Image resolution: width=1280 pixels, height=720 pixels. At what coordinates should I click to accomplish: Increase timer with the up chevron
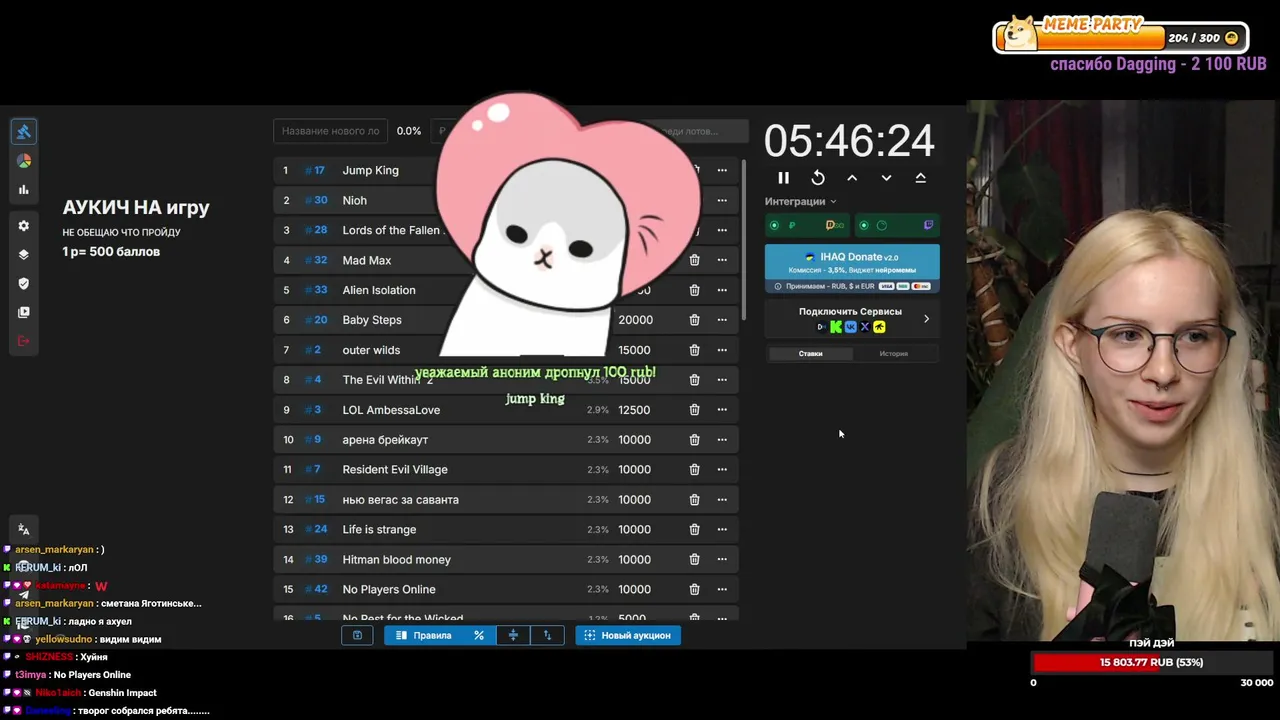pyautogui.click(x=852, y=178)
